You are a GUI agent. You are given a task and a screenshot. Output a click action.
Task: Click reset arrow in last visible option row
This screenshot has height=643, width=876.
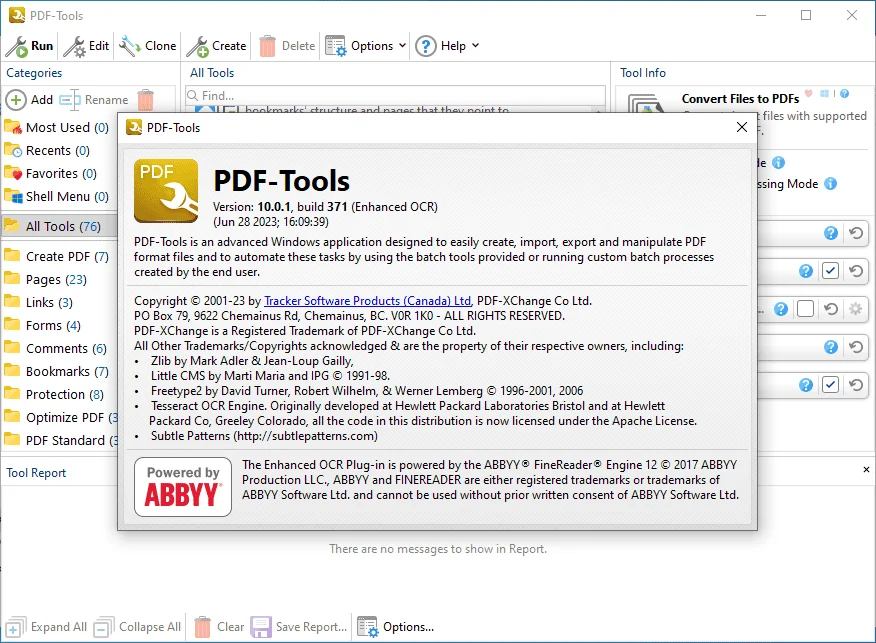(856, 385)
